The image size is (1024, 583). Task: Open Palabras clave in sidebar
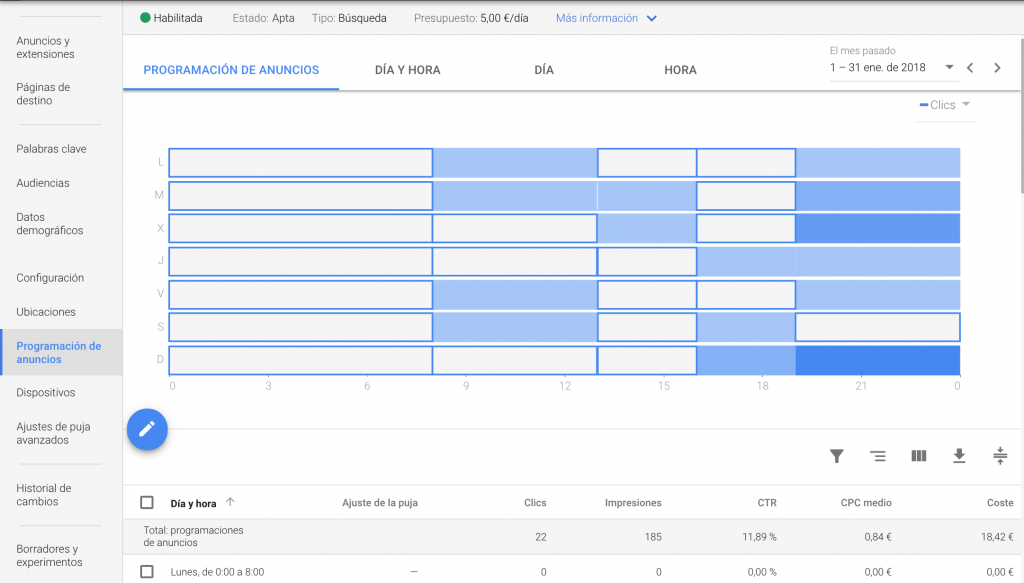point(52,149)
